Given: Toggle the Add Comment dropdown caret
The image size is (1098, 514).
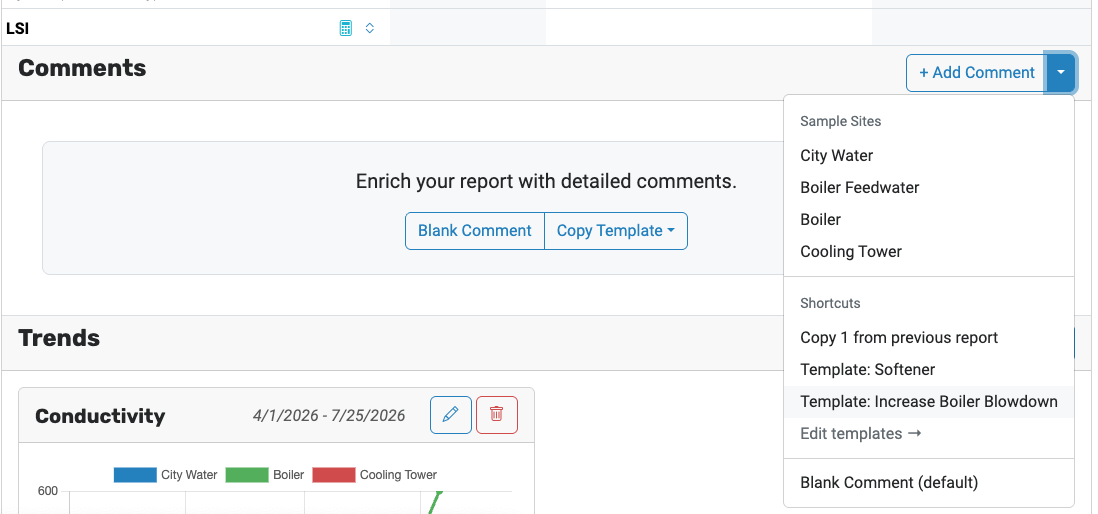Looking at the screenshot, I should click(1061, 73).
